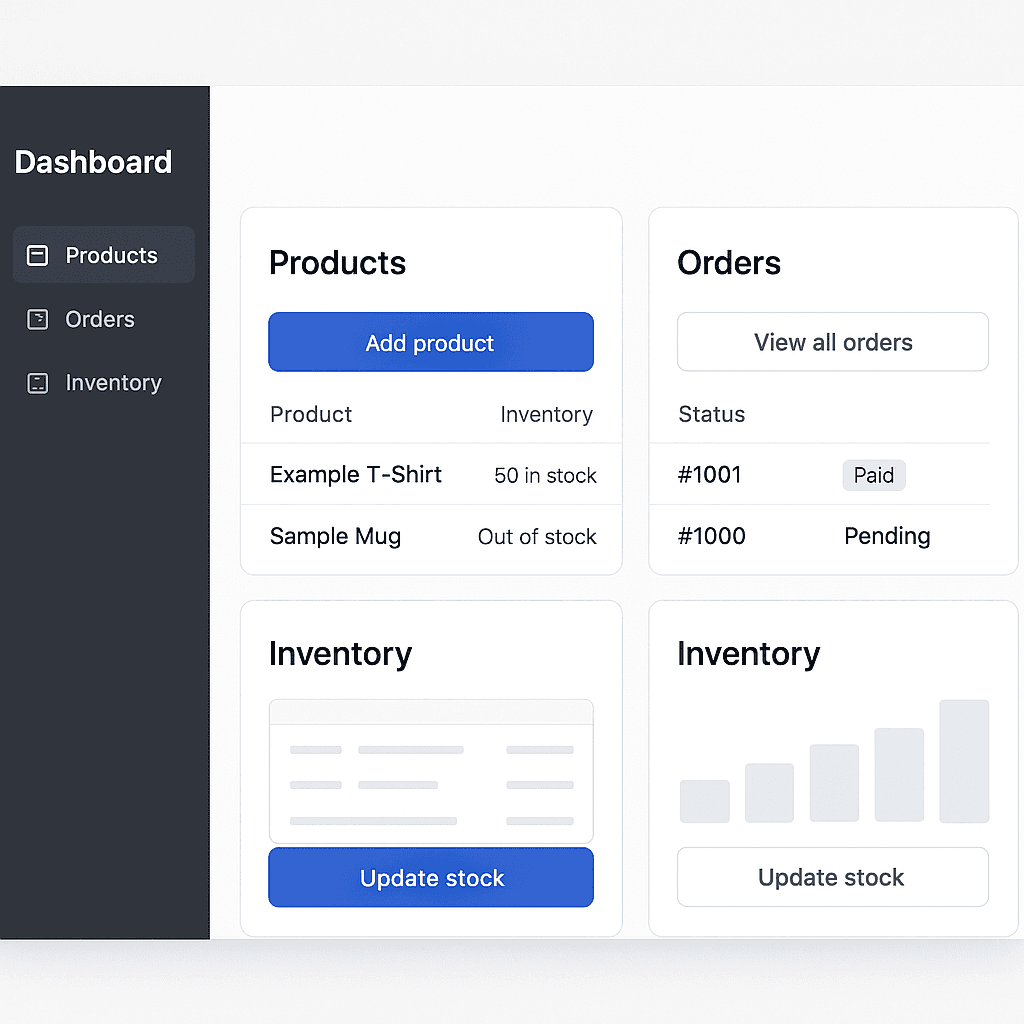
Task: Click the Products sidebar icon
Action: 37,255
